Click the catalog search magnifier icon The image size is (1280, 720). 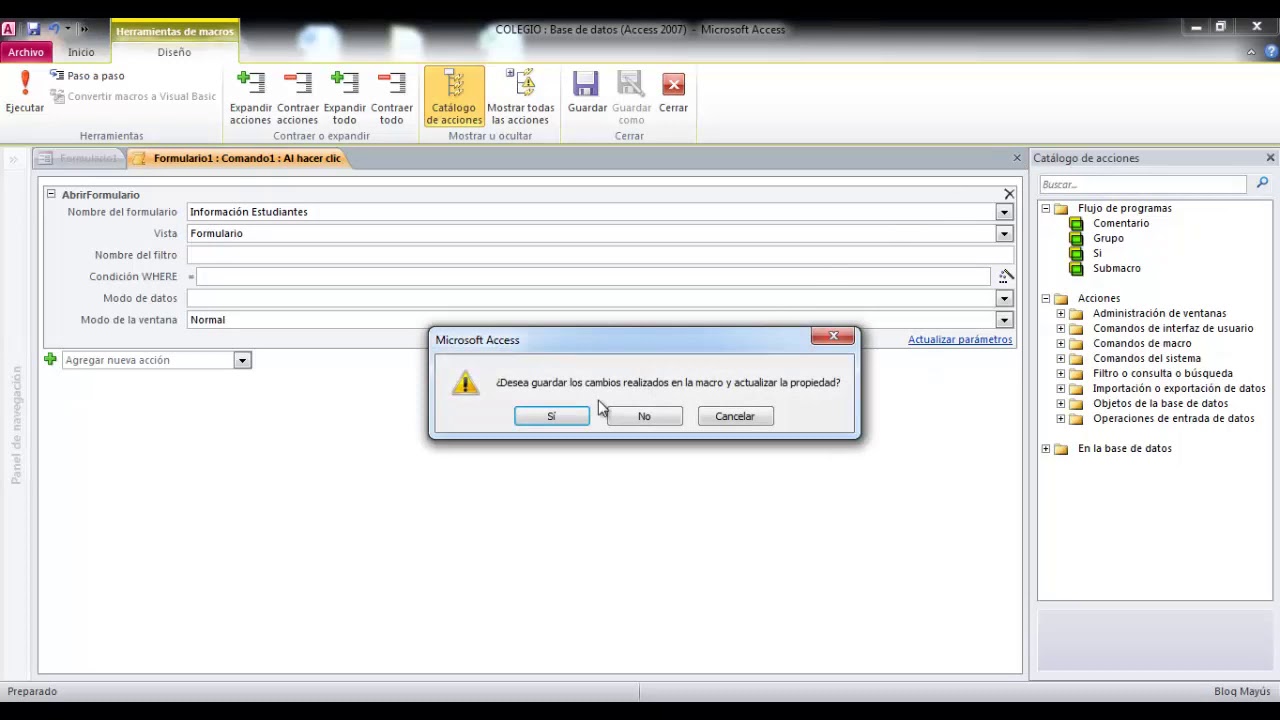tap(1262, 183)
